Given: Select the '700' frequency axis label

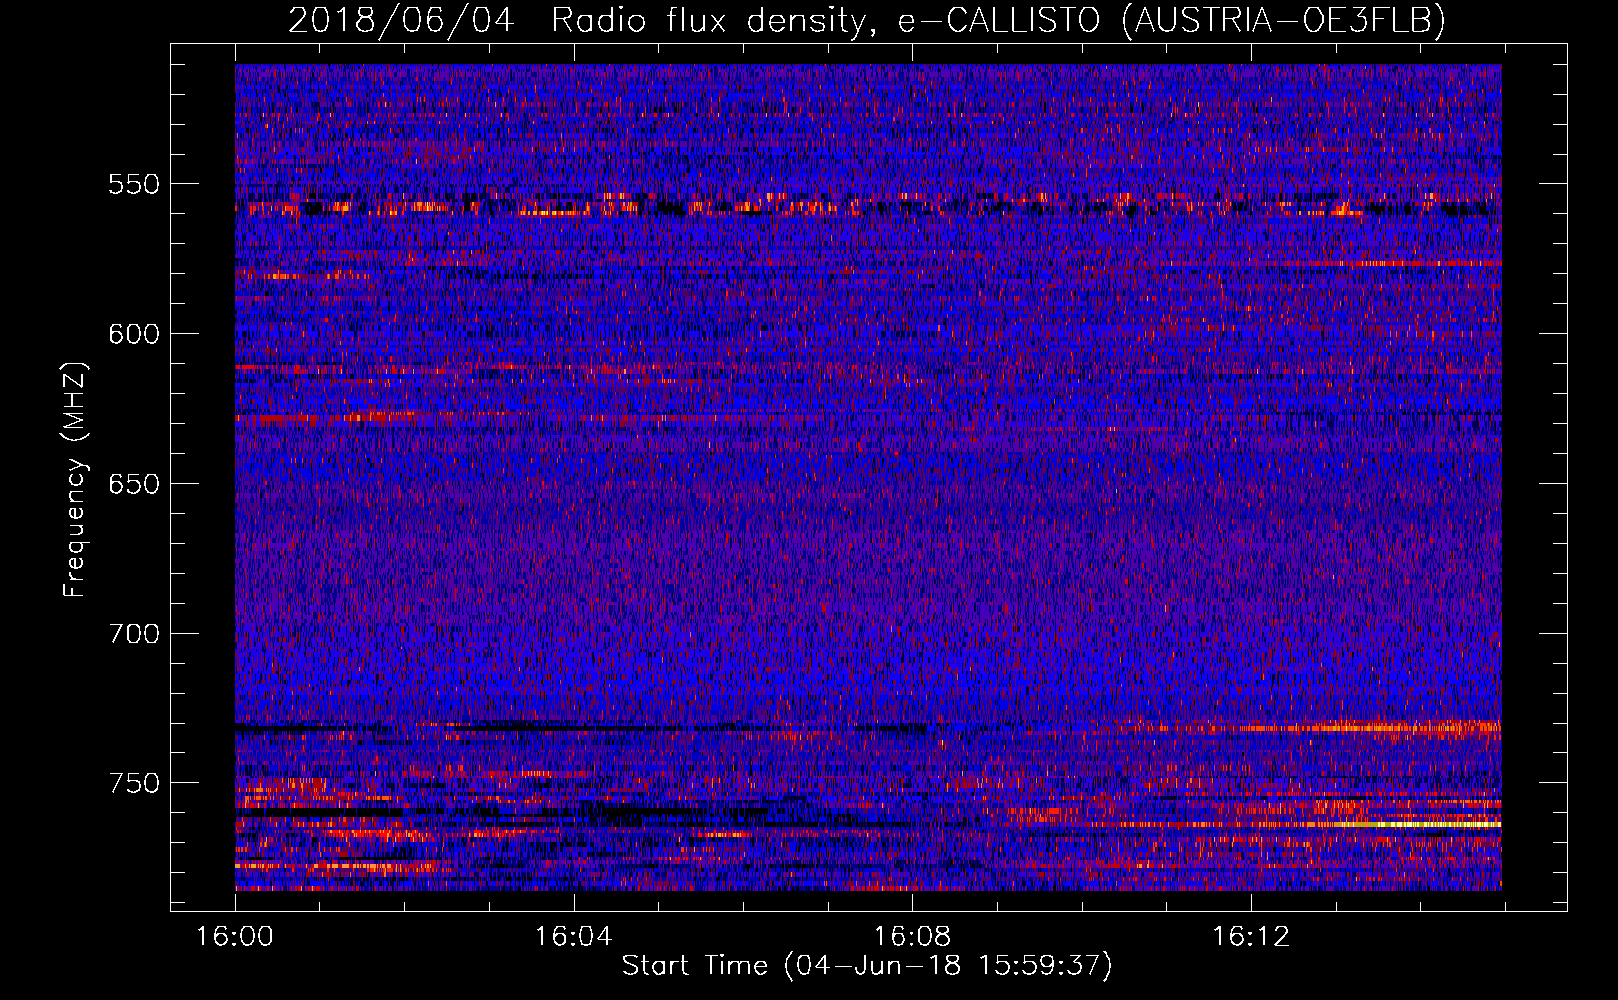Looking at the screenshot, I should pos(134,634).
